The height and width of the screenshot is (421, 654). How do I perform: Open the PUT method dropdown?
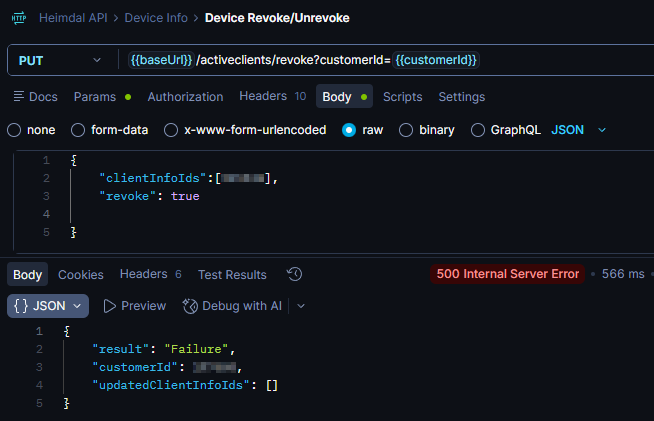tap(60, 61)
